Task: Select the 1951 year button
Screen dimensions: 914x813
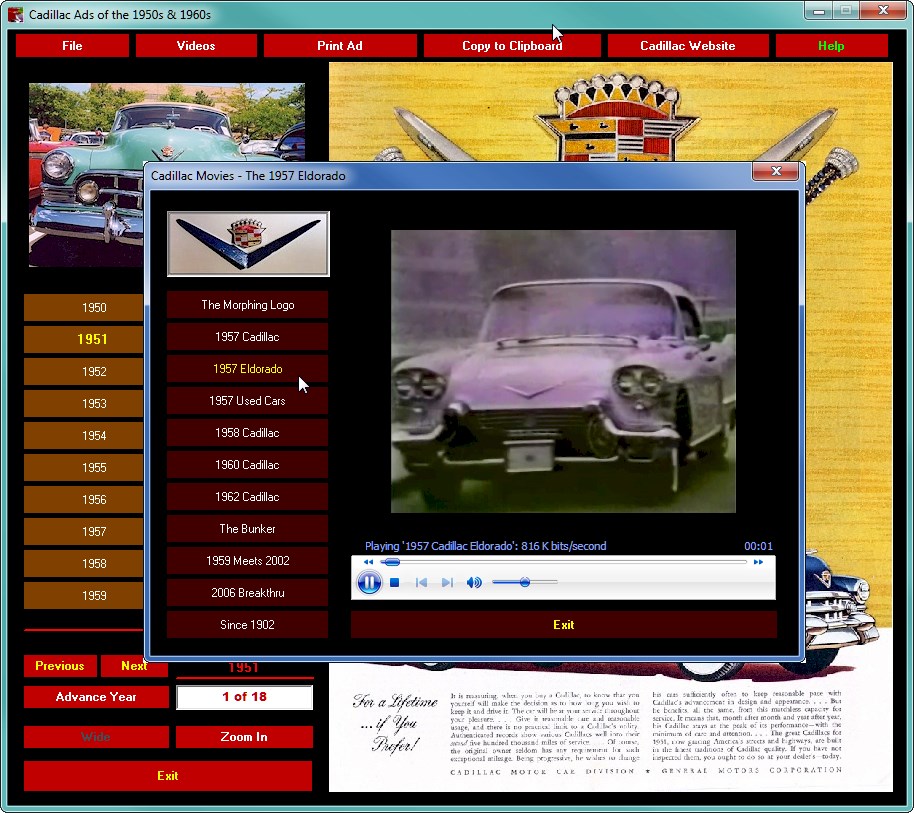Action: 83,339
